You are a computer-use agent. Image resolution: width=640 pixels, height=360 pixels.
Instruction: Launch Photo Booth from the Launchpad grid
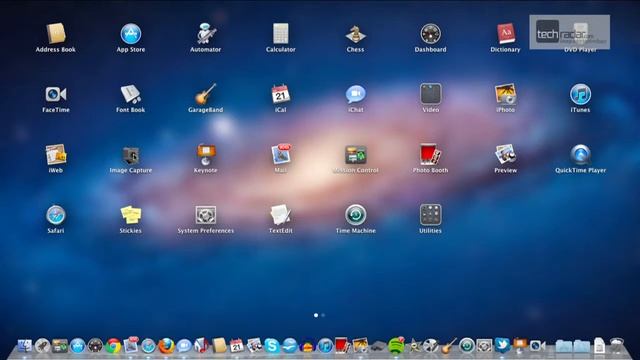(x=430, y=155)
